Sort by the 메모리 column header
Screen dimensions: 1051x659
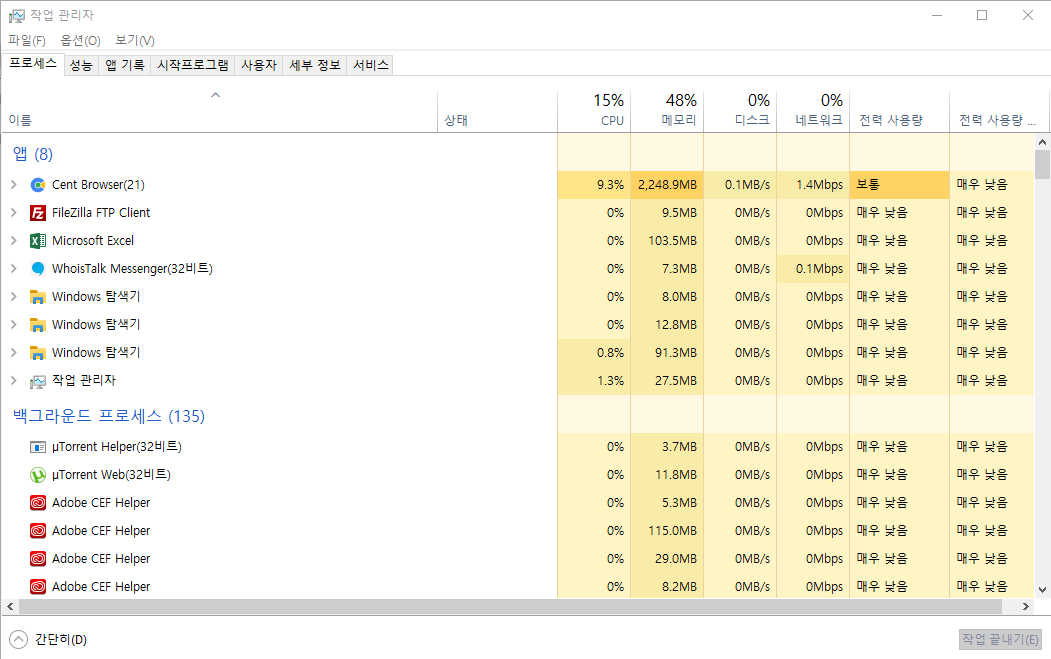coord(667,112)
